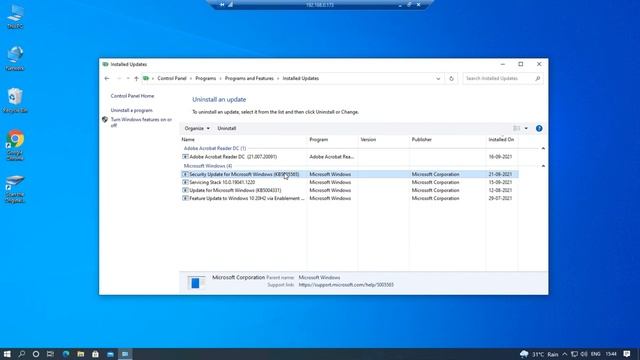Open the Mail taskbar icon
The height and width of the screenshot is (360, 640).
110,354
